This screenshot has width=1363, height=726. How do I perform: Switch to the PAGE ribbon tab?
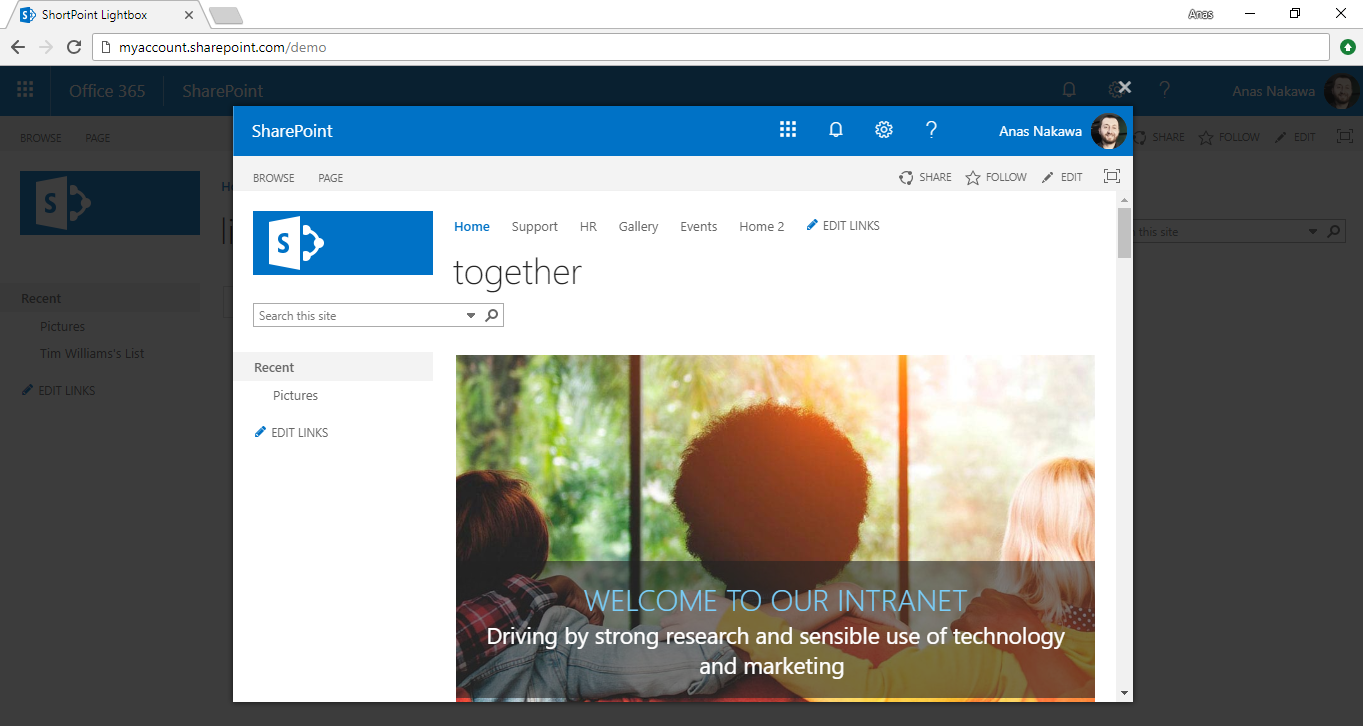click(x=330, y=177)
